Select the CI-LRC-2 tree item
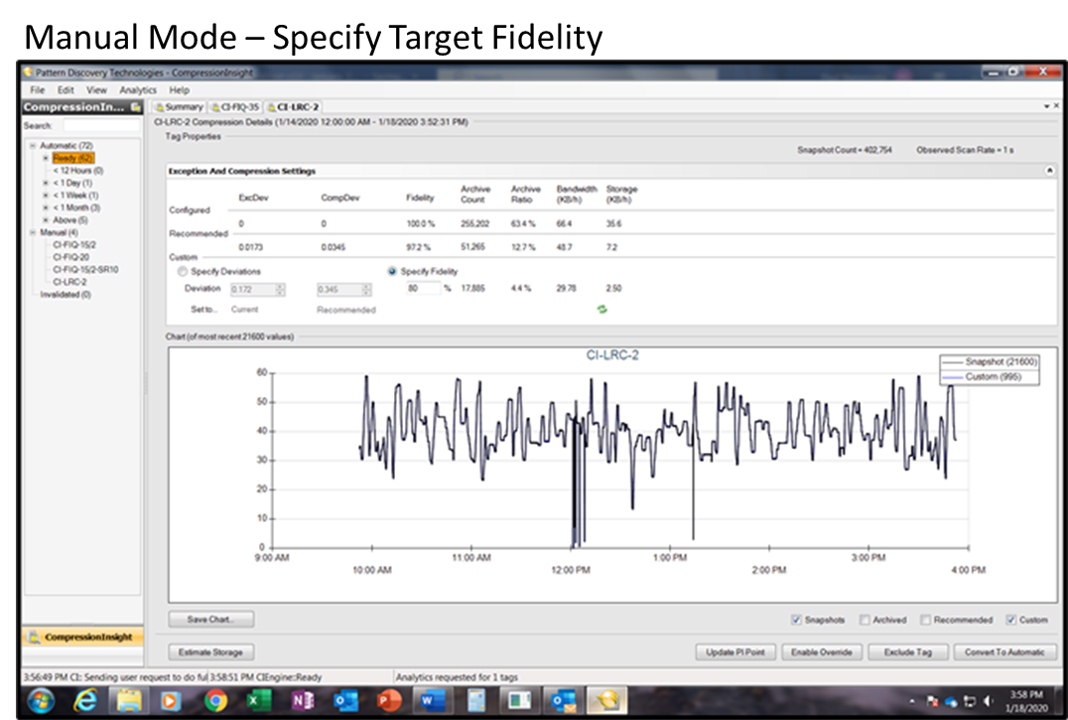 (69, 282)
